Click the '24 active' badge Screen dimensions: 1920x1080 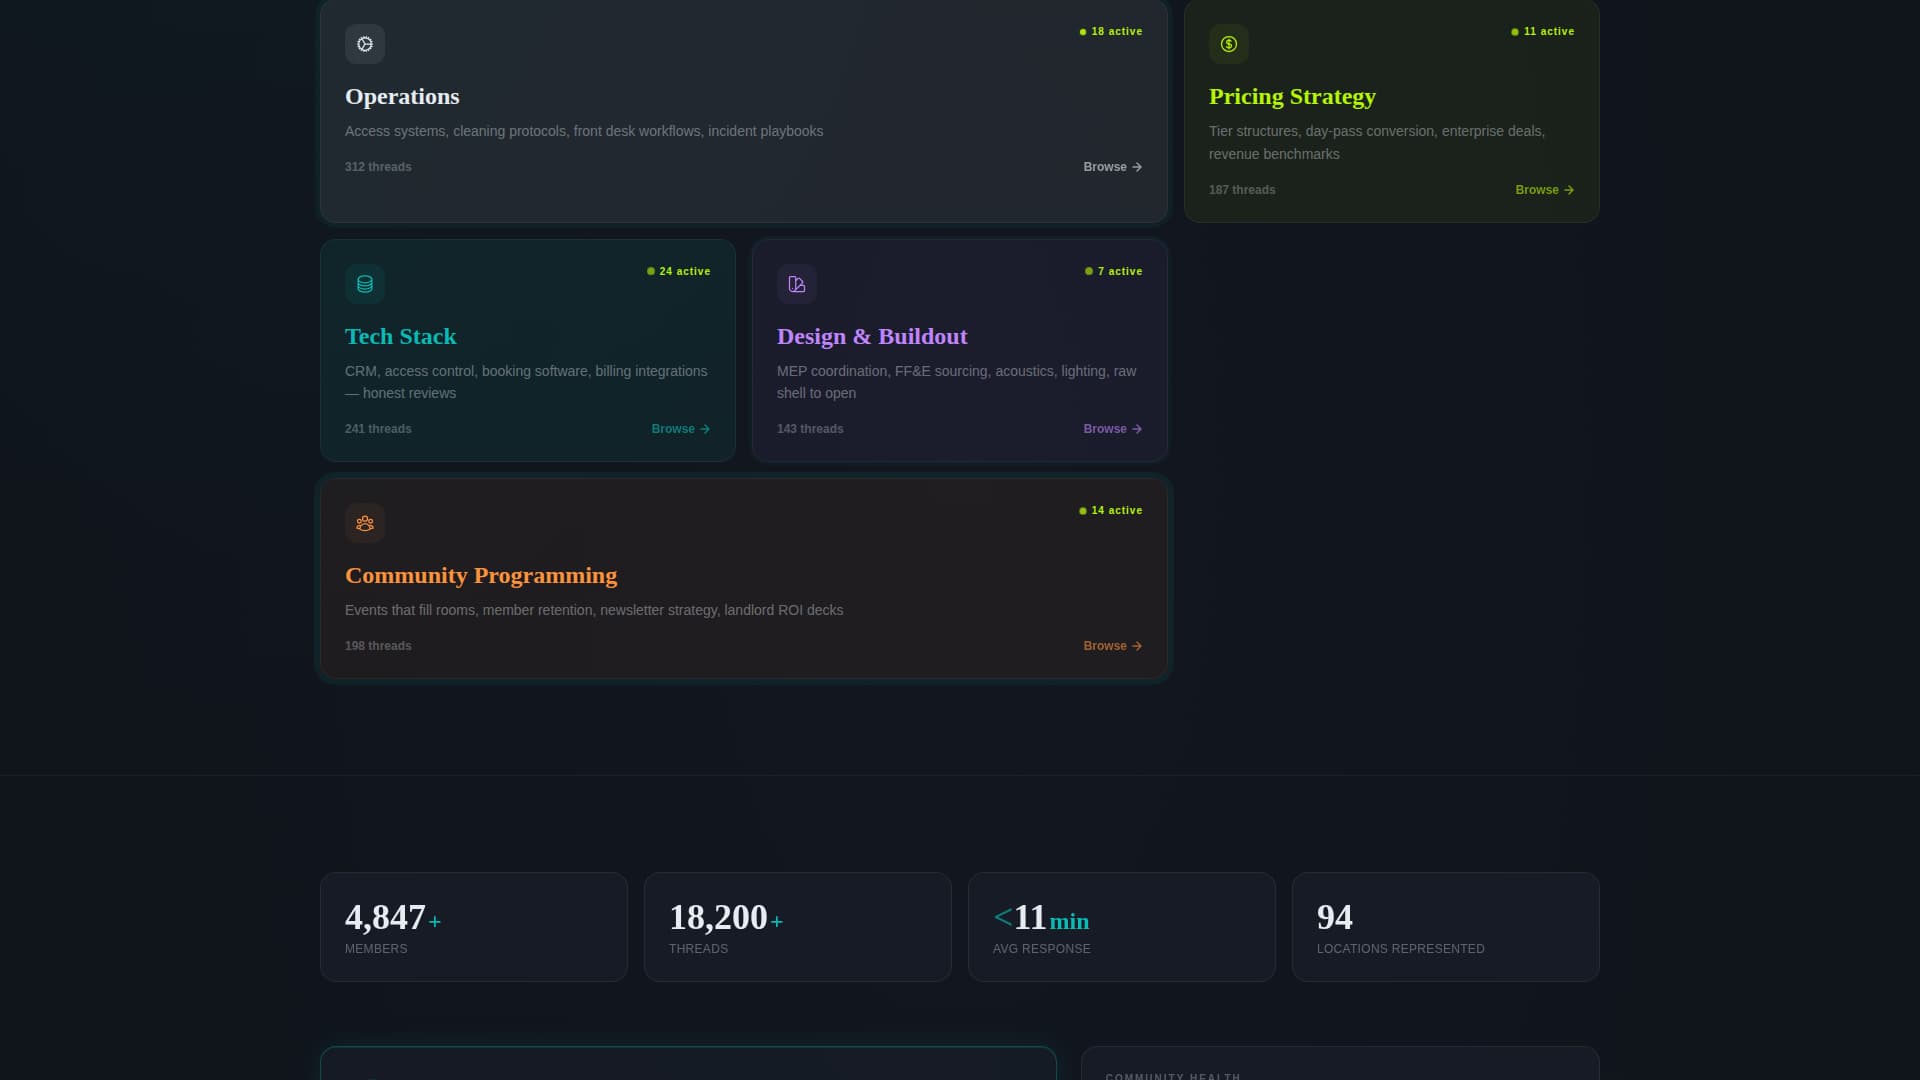pos(679,272)
